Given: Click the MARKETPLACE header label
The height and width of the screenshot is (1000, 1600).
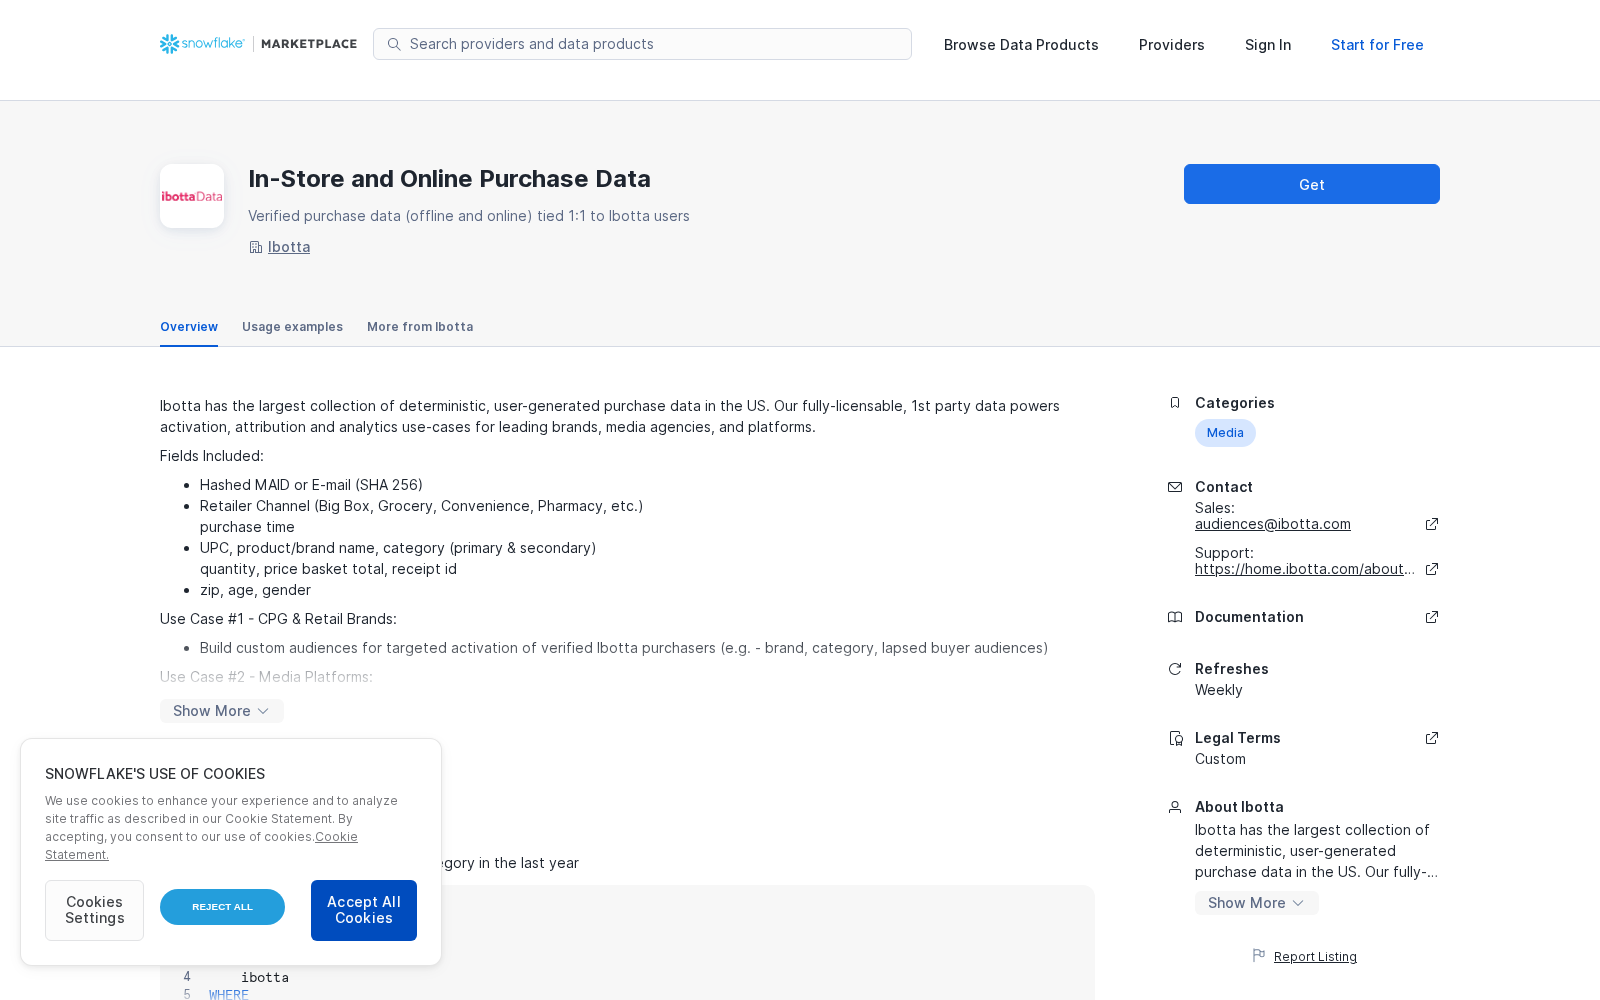Looking at the screenshot, I should tap(309, 44).
